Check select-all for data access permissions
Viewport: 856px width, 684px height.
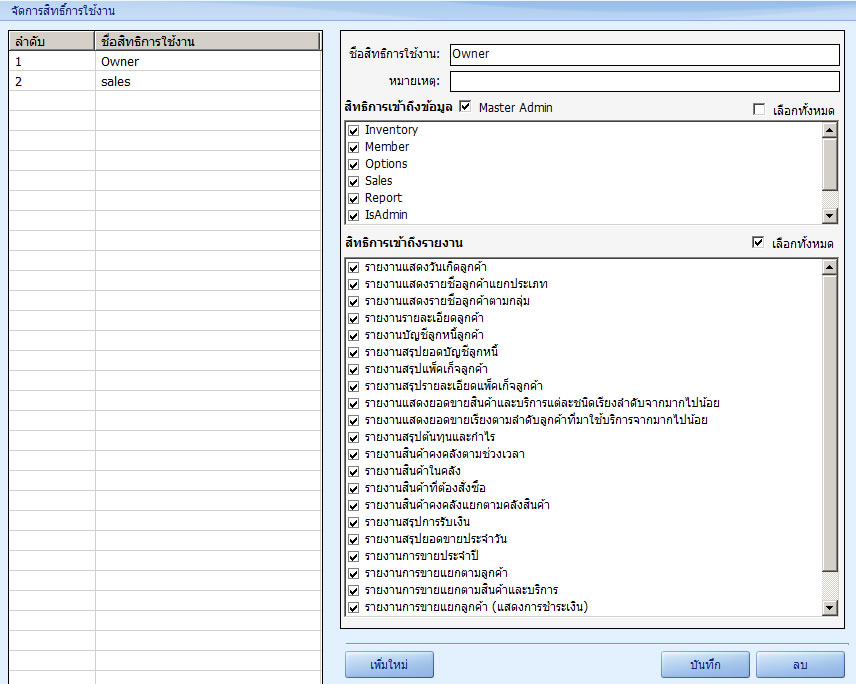pyautogui.click(x=759, y=110)
